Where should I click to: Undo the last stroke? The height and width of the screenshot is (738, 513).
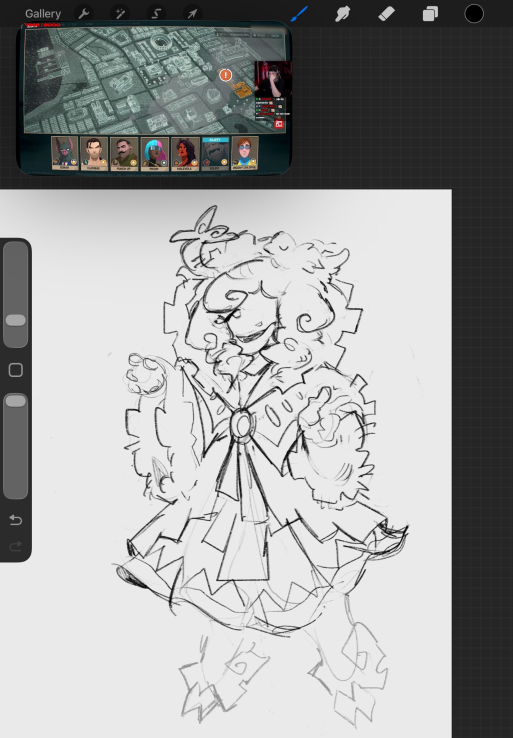[x=16, y=520]
